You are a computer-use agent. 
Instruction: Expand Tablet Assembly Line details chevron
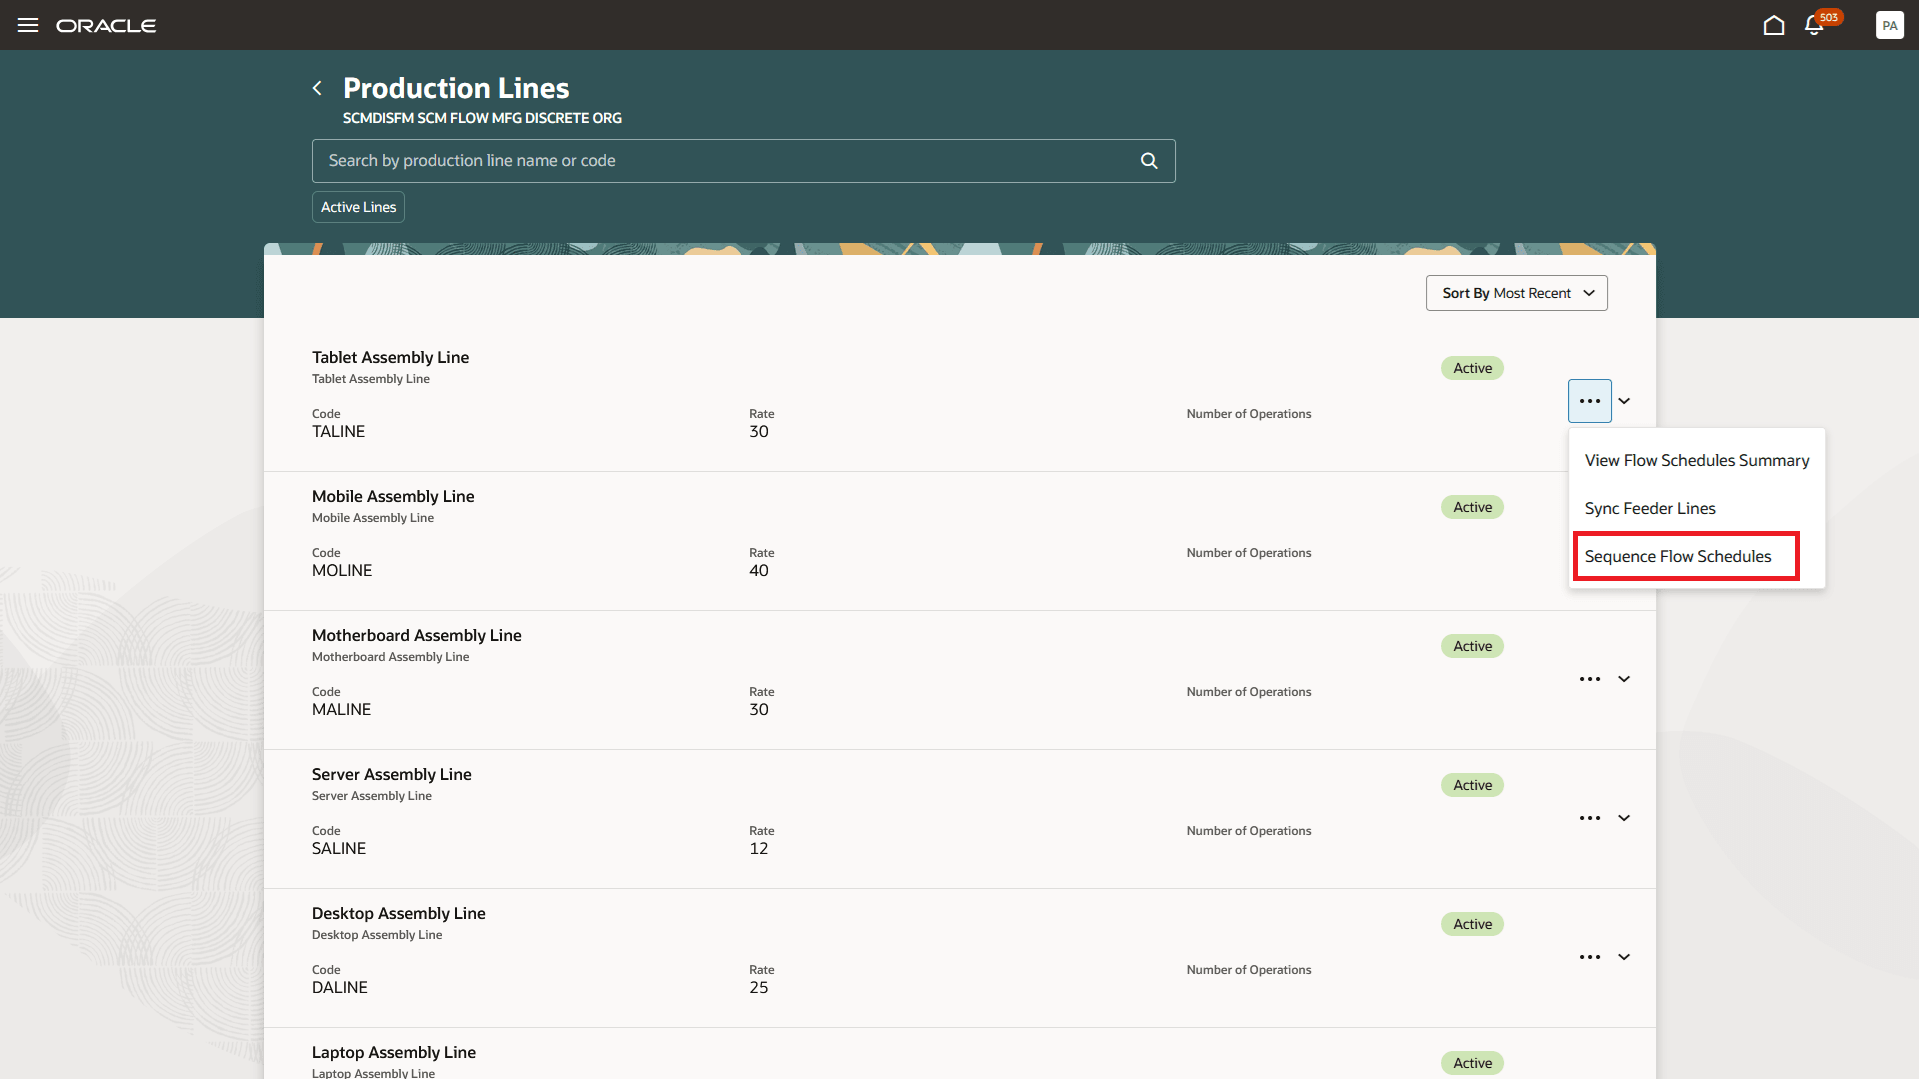pos(1623,400)
